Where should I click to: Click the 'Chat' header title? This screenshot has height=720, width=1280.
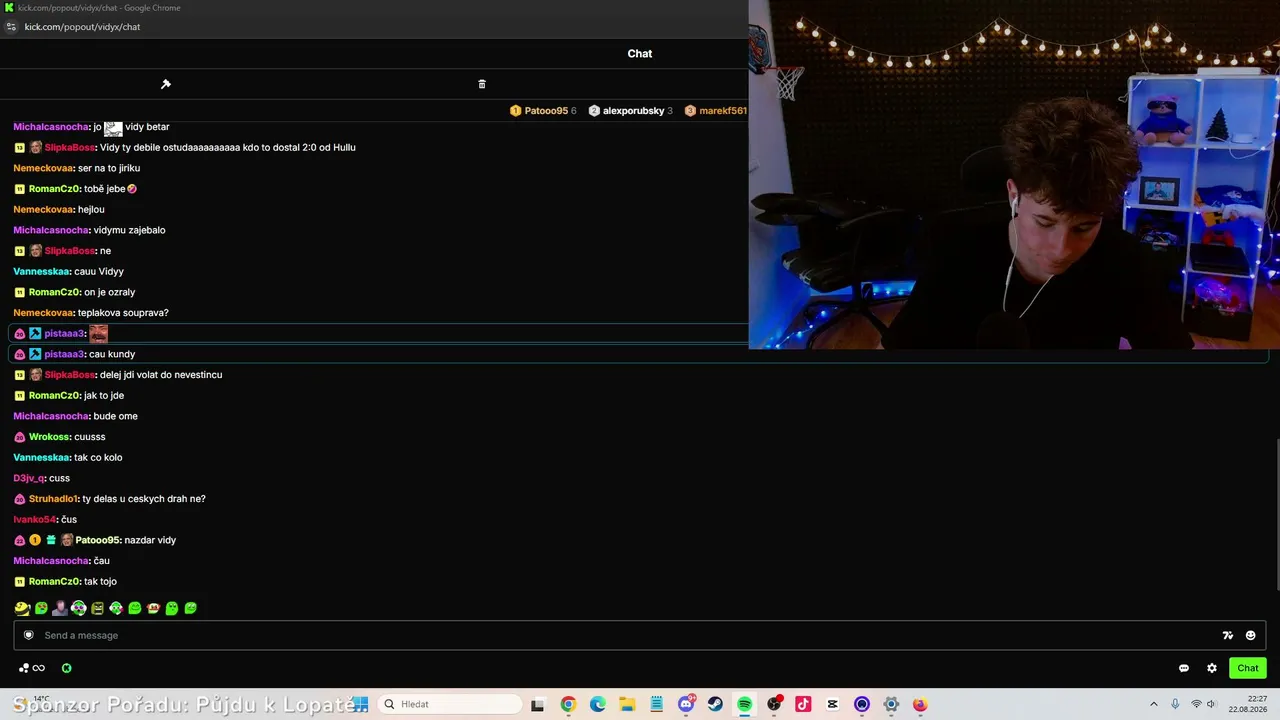tap(640, 54)
